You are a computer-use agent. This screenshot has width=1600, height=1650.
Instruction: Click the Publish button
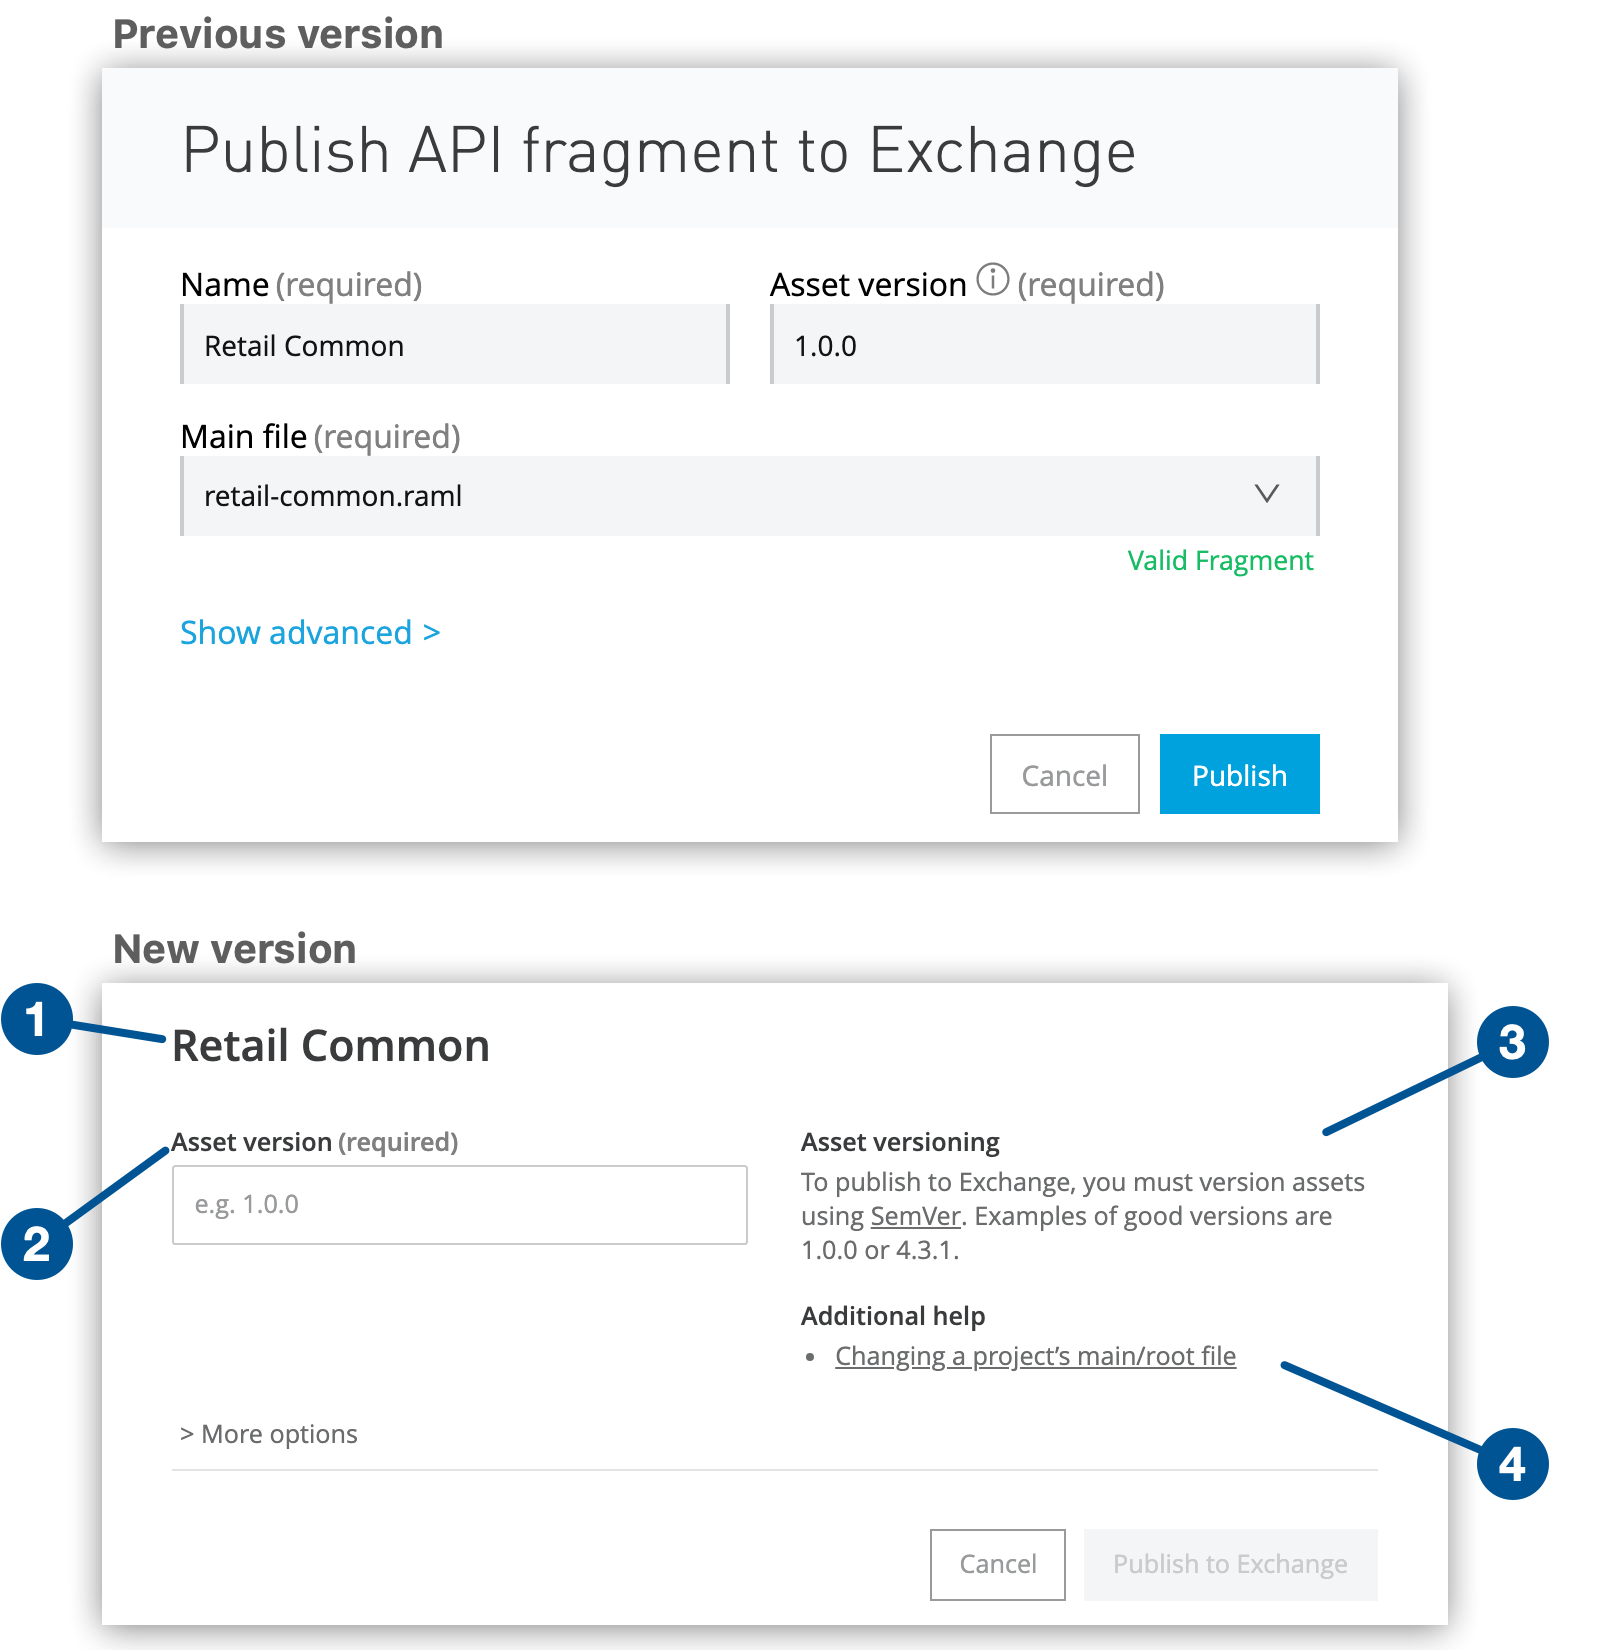[x=1238, y=773]
